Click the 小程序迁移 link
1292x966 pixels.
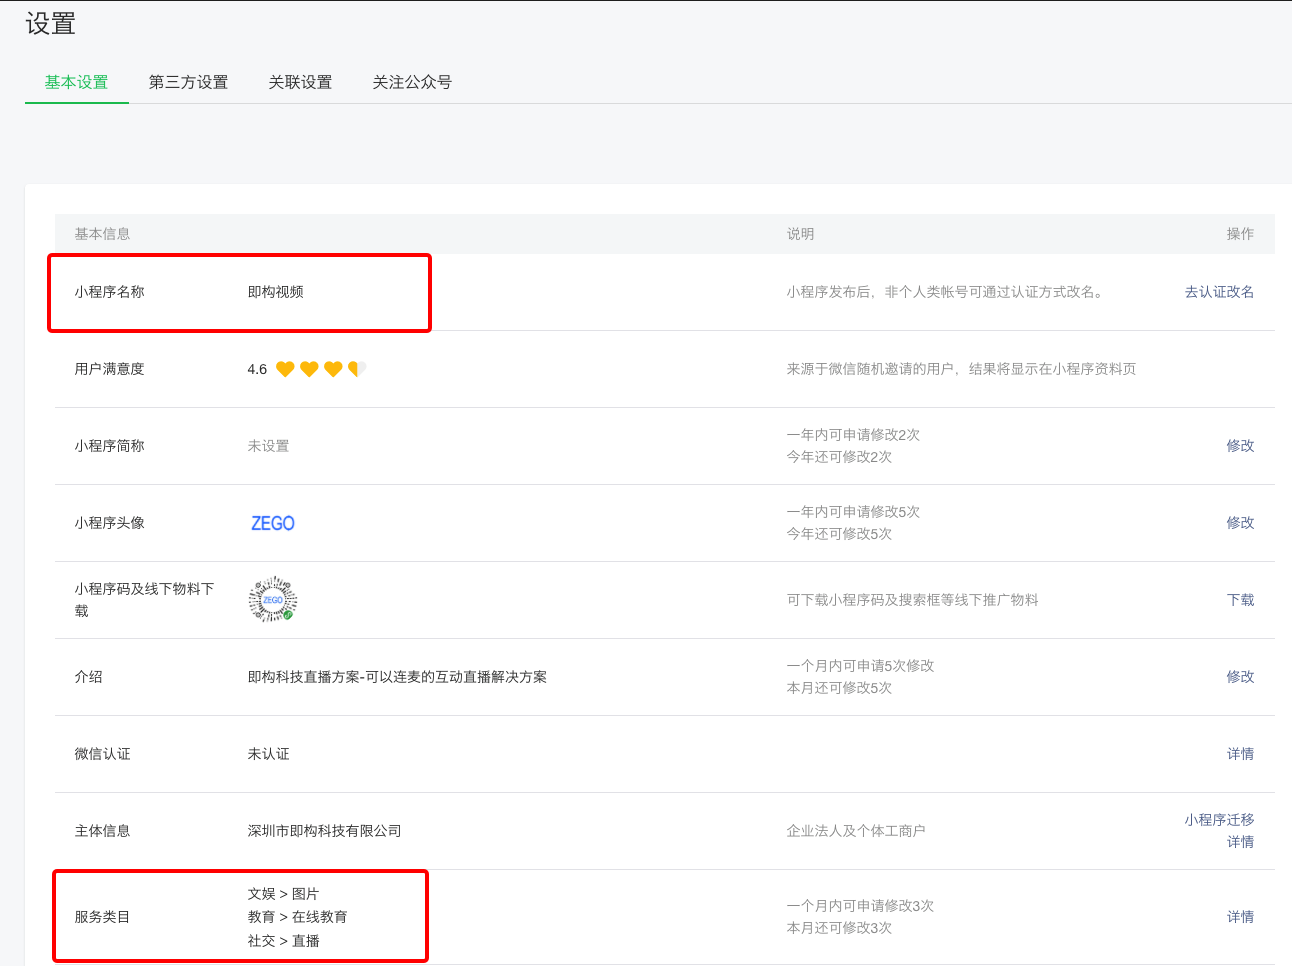1219,820
